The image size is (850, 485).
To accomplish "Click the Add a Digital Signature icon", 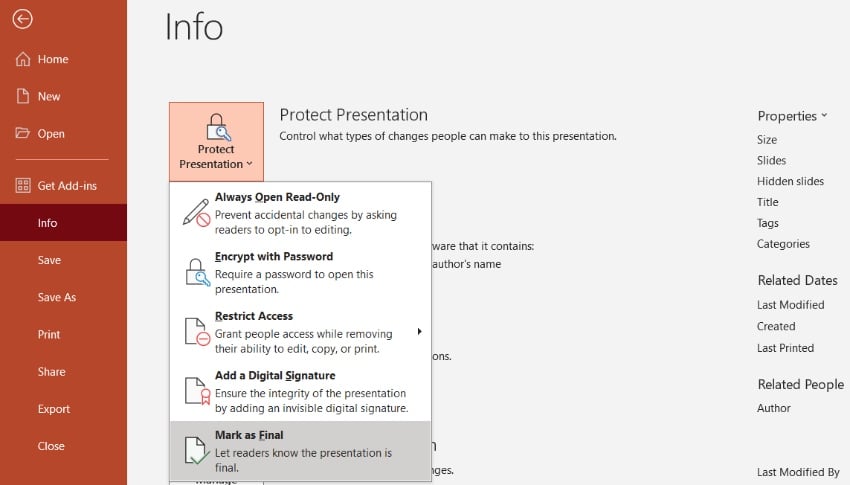I will (196, 390).
